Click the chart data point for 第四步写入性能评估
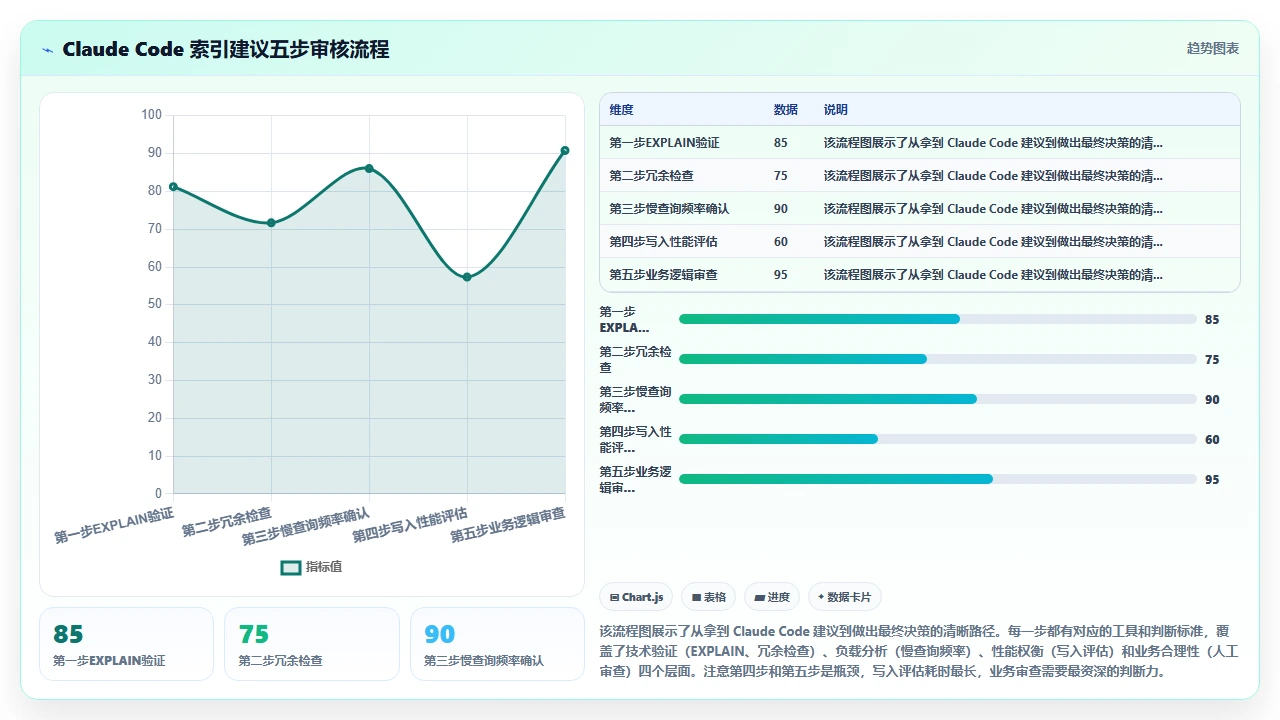1280x720 pixels. [x=467, y=277]
